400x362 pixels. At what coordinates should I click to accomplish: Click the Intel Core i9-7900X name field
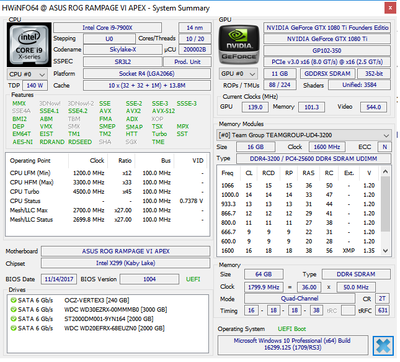(x=107, y=28)
